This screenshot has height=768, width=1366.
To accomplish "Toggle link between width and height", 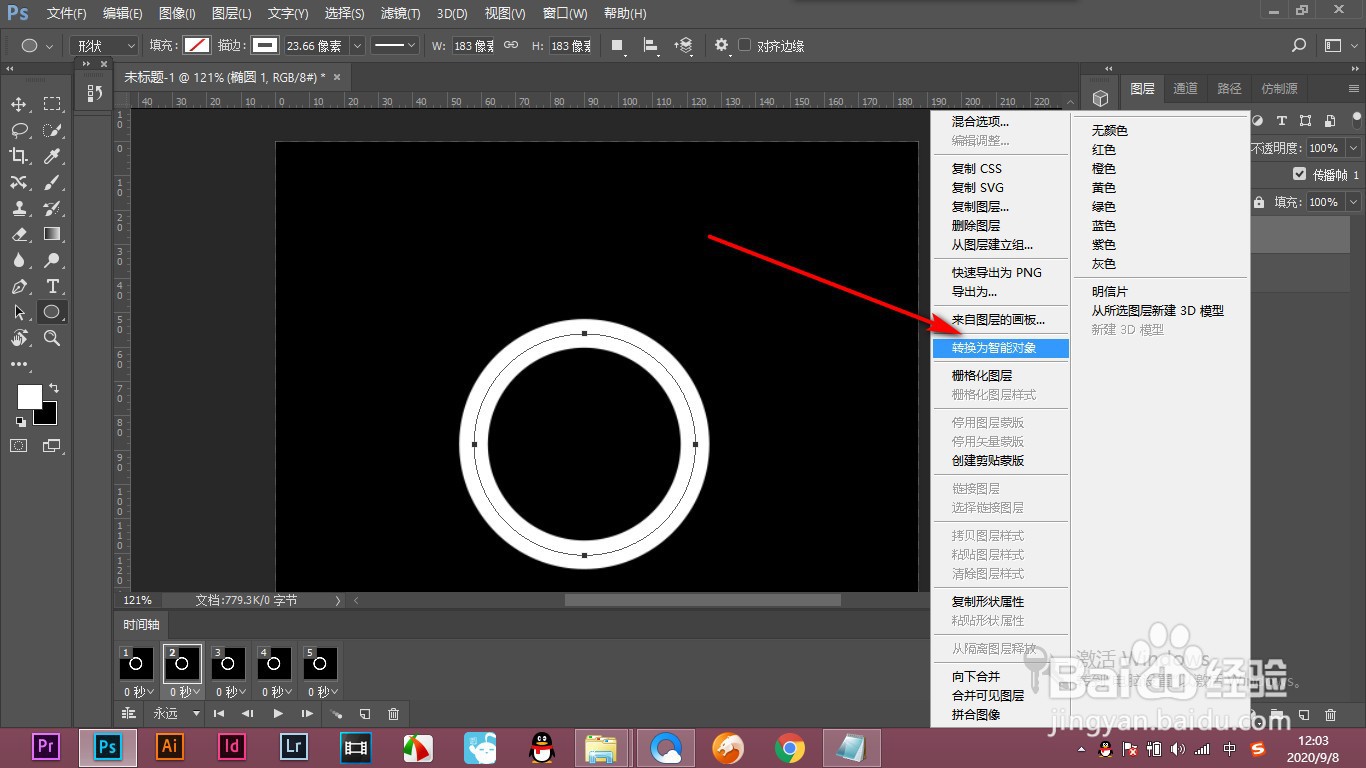I will point(511,45).
